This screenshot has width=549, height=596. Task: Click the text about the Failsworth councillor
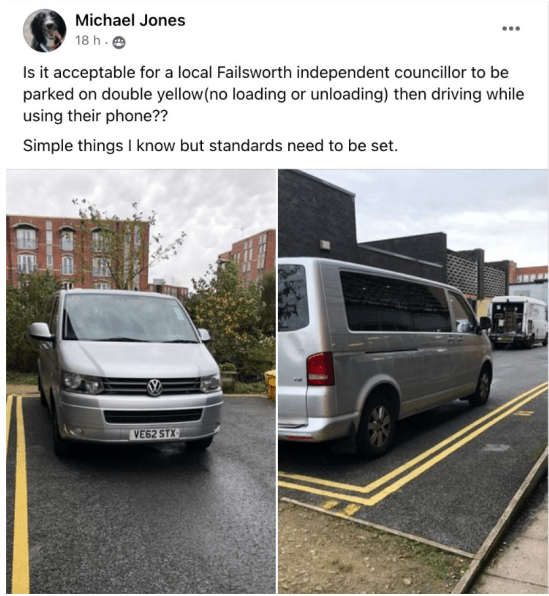click(273, 94)
